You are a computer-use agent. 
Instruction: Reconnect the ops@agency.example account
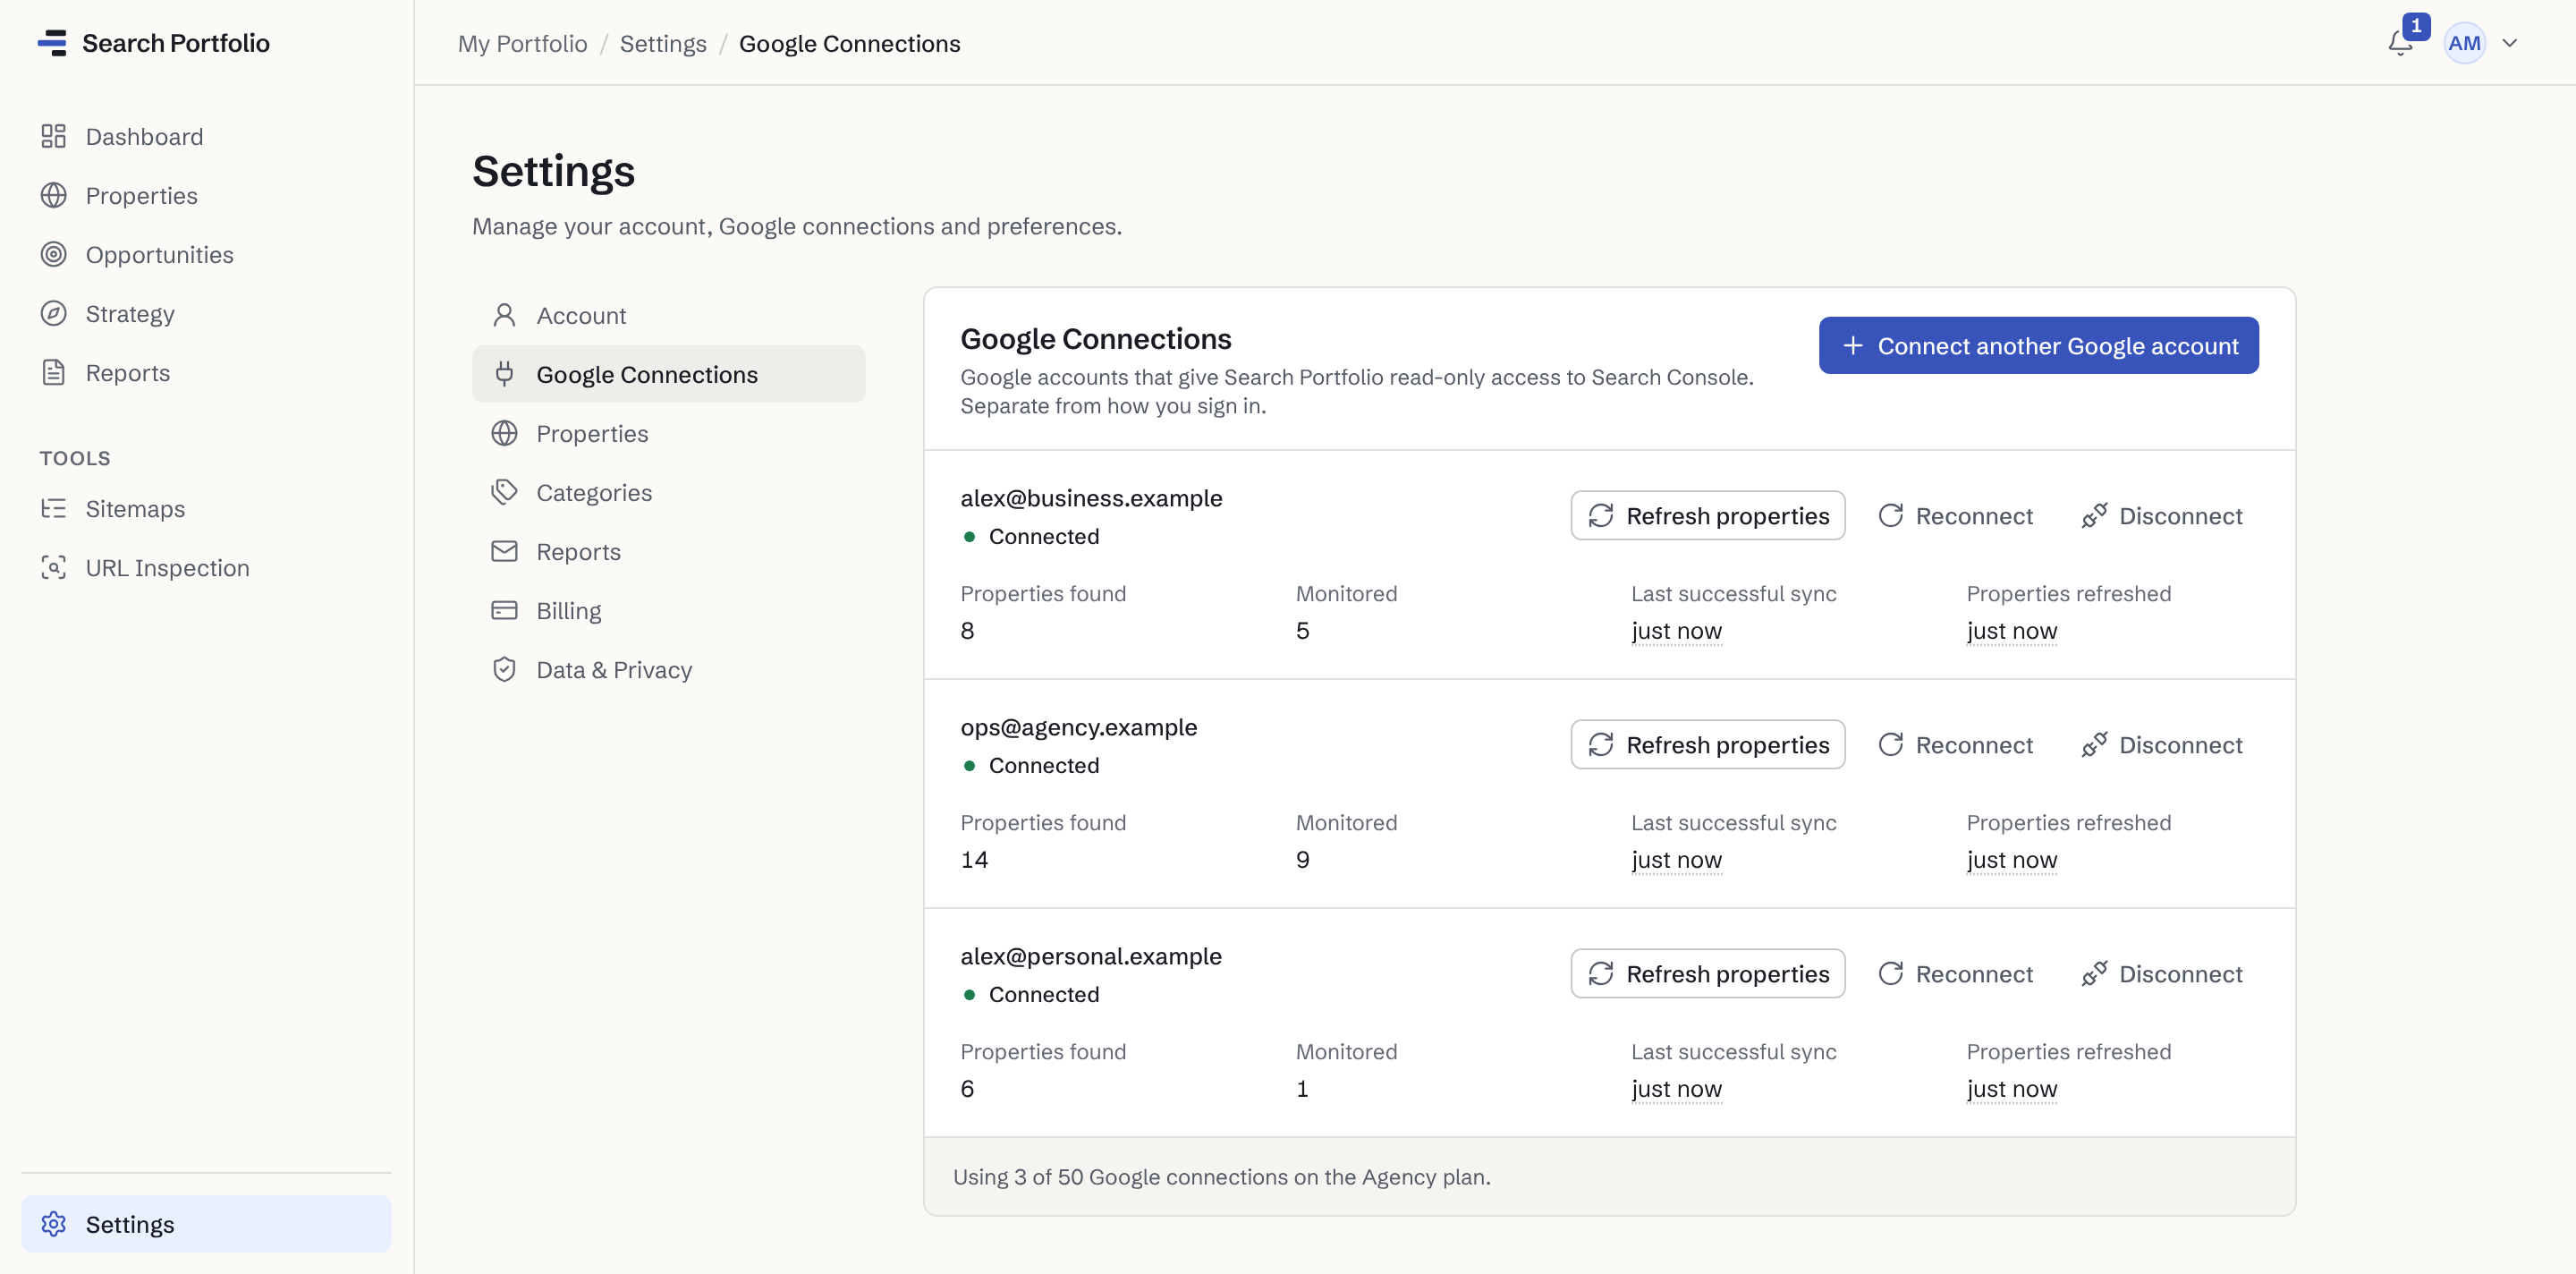(1955, 744)
